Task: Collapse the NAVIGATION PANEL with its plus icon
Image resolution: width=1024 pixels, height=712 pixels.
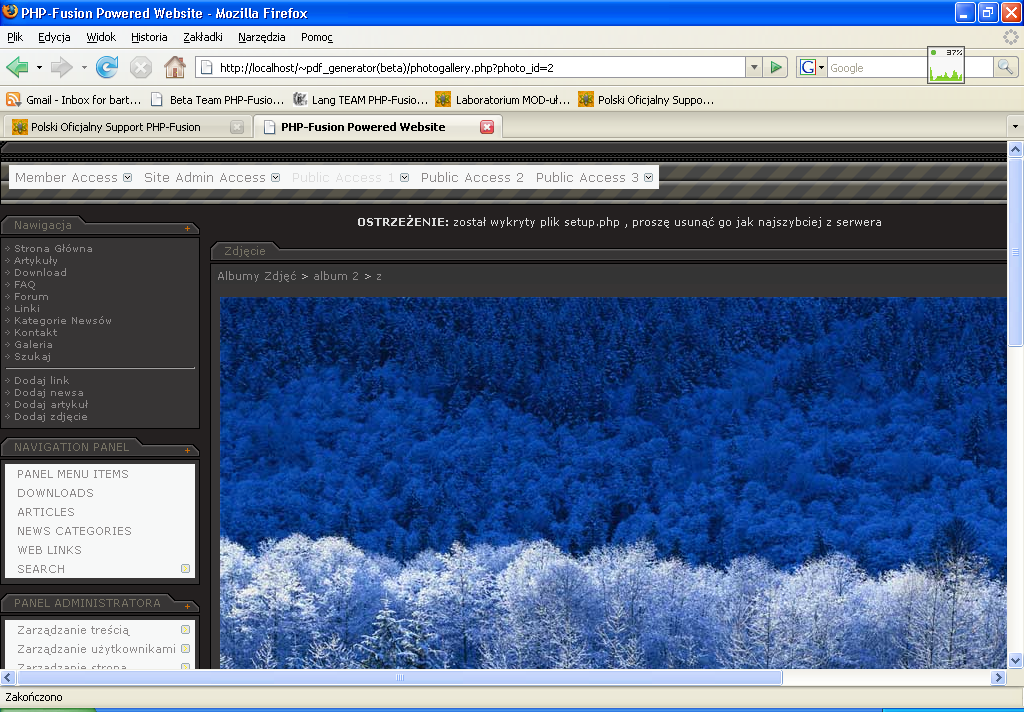Action: pos(187,451)
